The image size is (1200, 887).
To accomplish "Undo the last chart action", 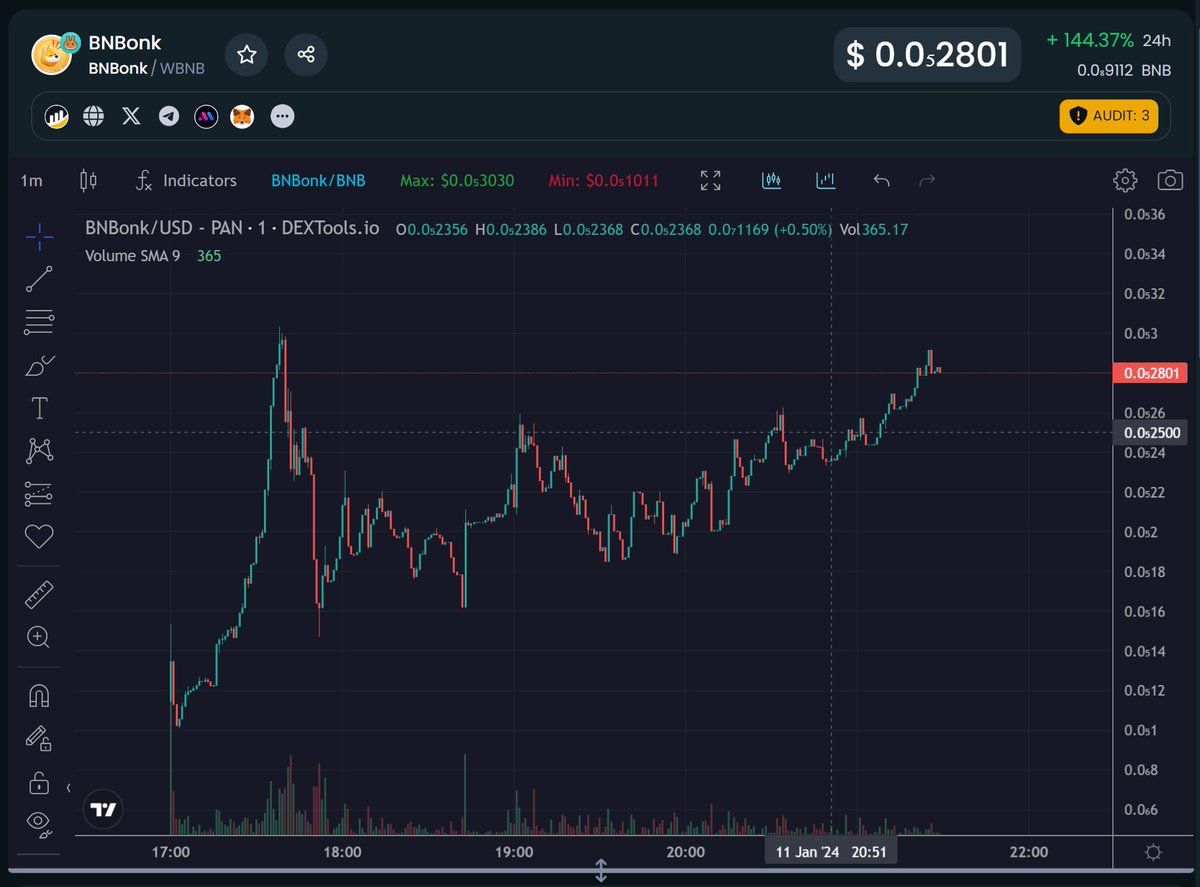I will [x=882, y=181].
